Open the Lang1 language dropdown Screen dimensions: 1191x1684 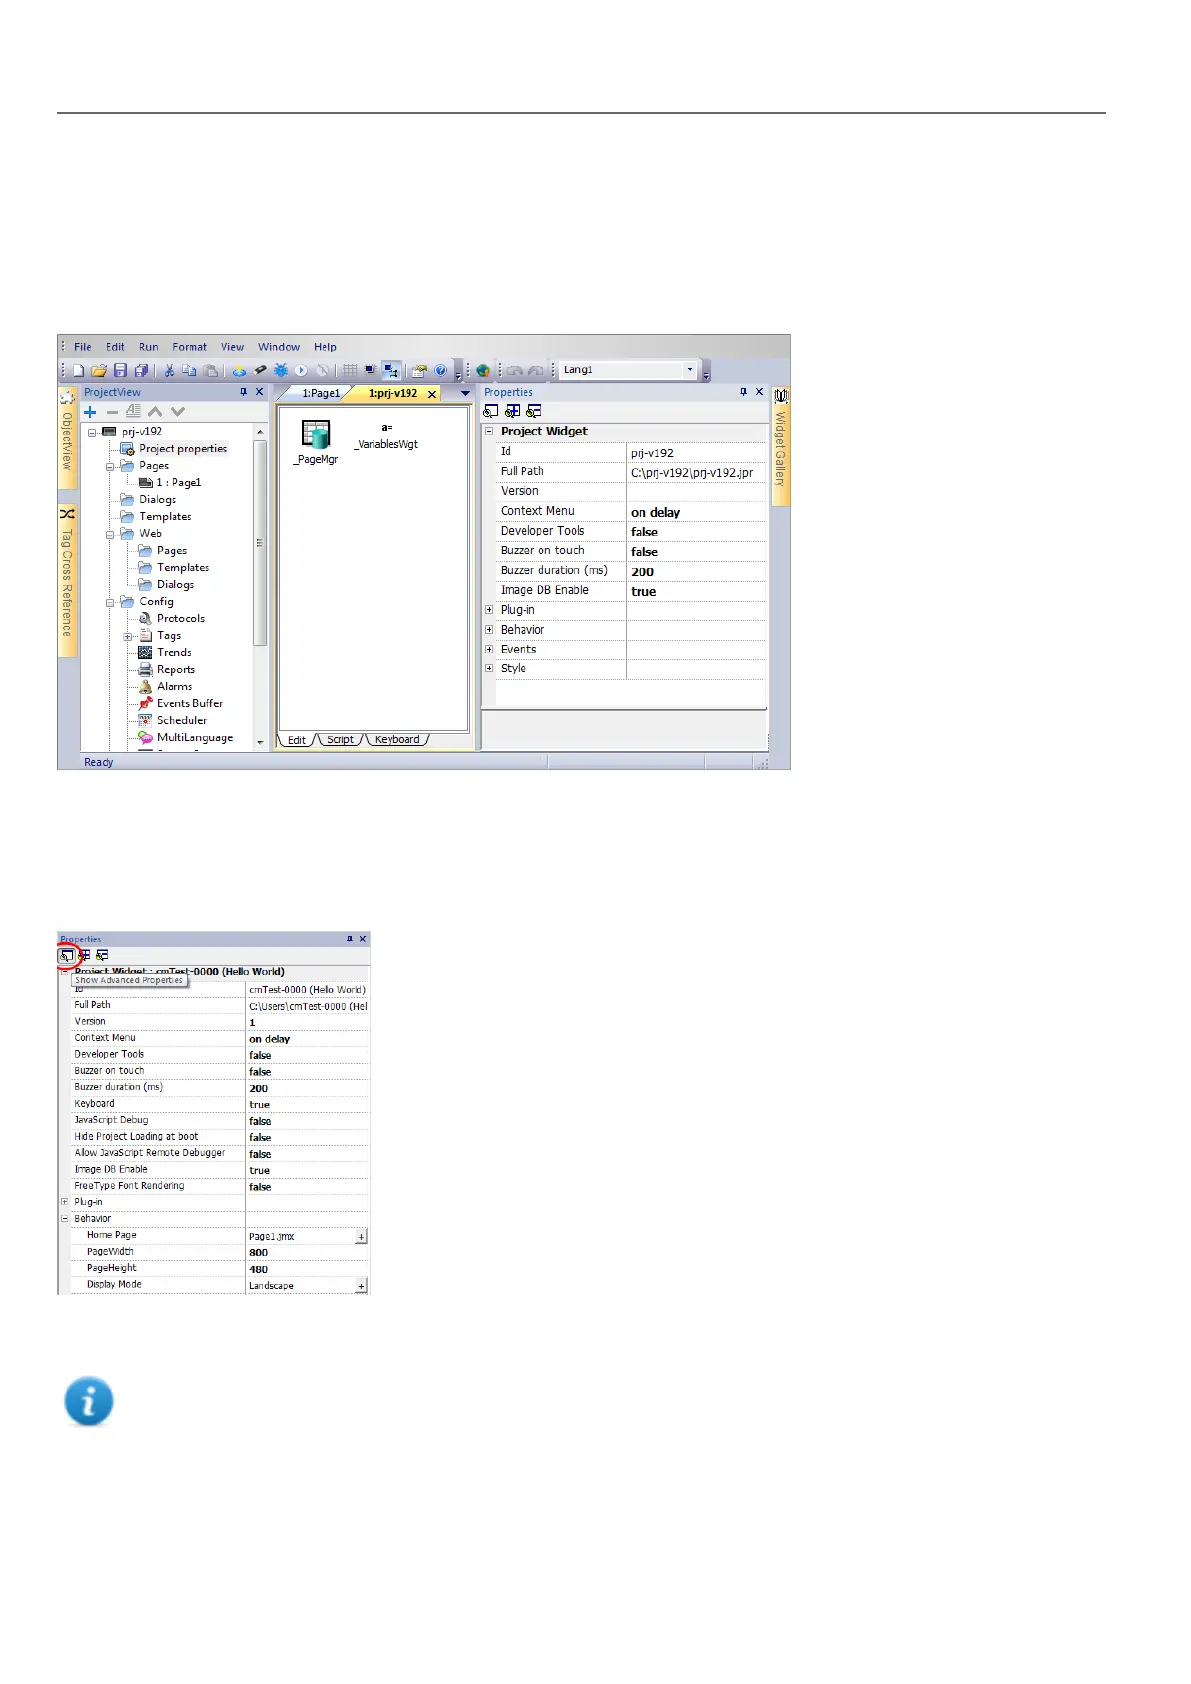click(x=689, y=370)
